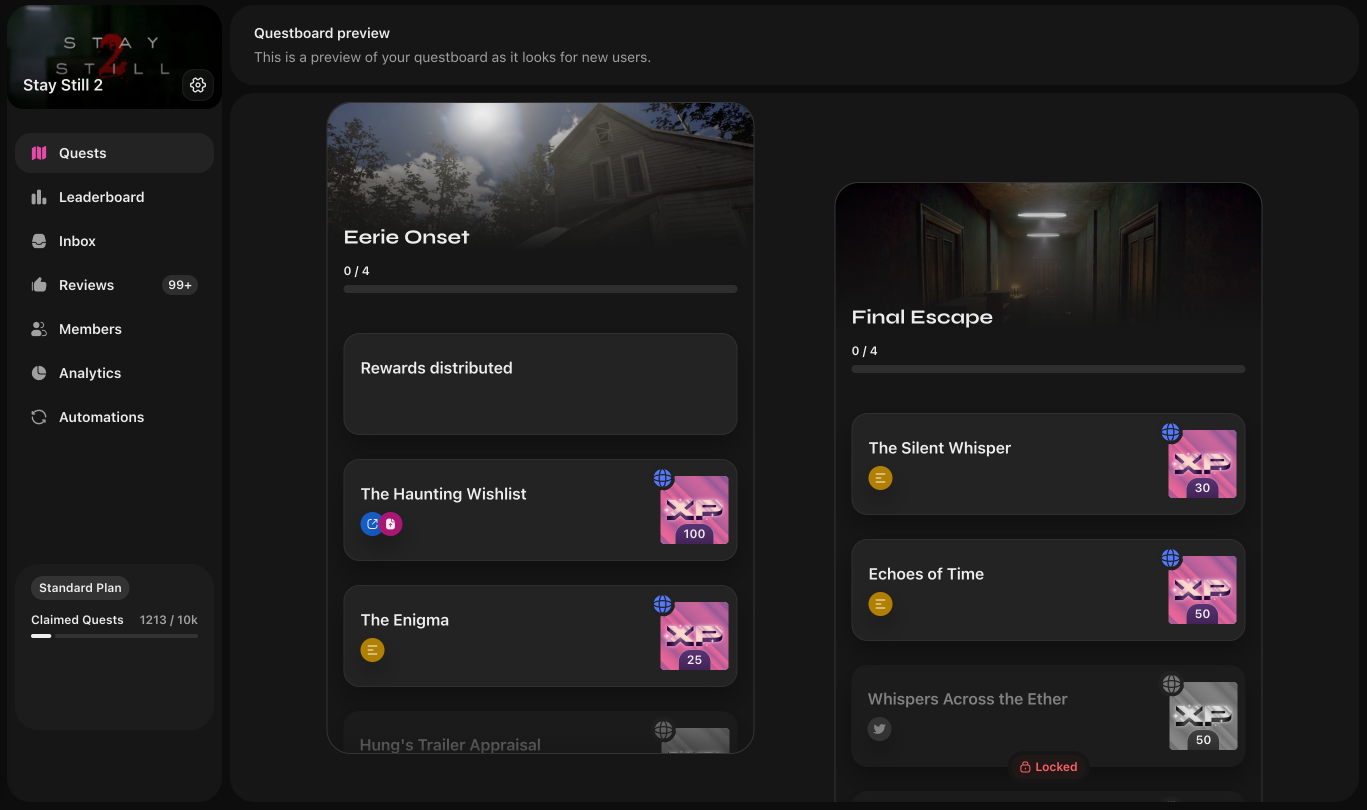Click the Members people icon
Image resolution: width=1367 pixels, height=810 pixels.
39,329
